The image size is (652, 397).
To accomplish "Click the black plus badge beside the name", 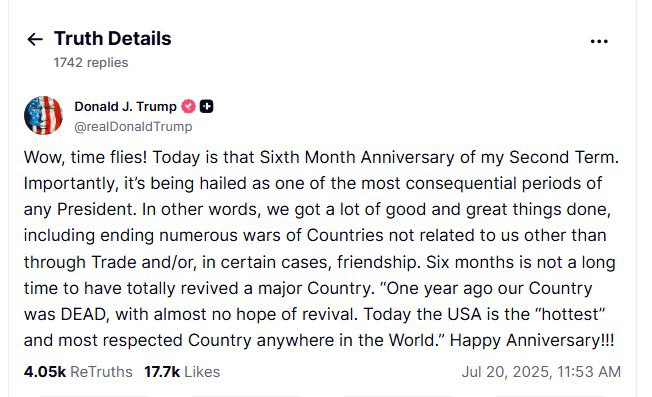I will (206, 106).
